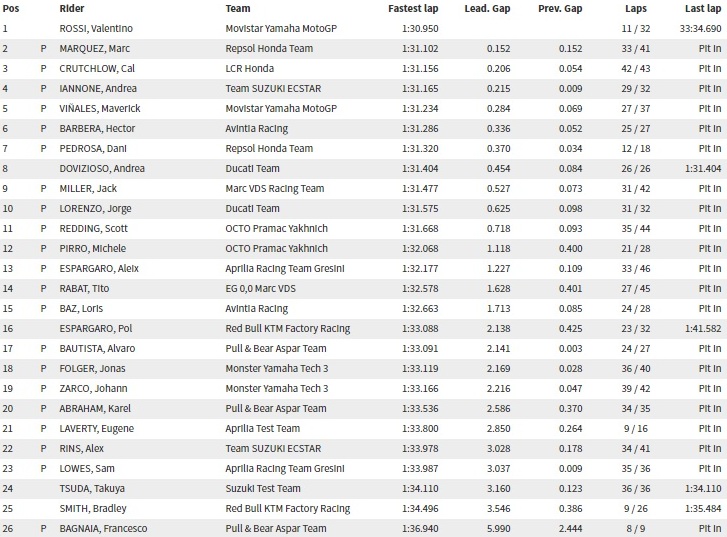
Task: Select the Pos column header
Action: 11,8
